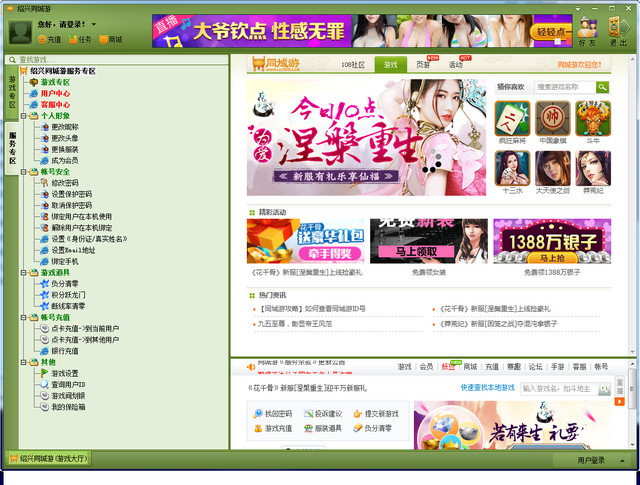Click 会员 in bottom navigation bar
The height and width of the screenshot is (485, 640).
tap(426, 367)
